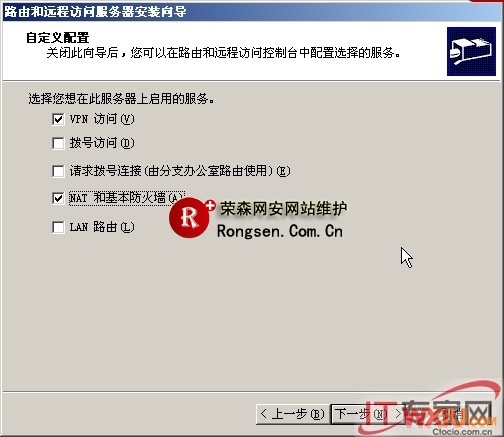Select the 拨号访问(D) text label
504x437 pixels.
[x=102, y=143]
